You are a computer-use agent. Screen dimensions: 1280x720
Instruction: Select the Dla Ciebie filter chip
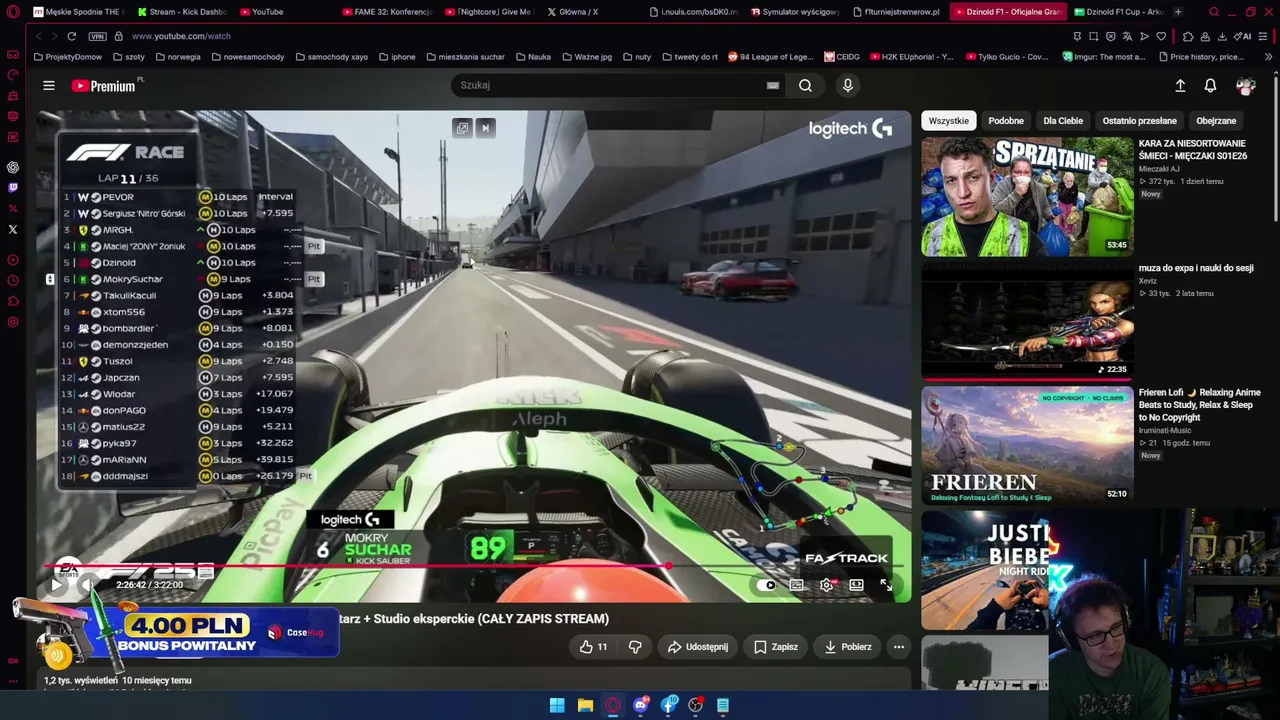(x=1063, y=121)
